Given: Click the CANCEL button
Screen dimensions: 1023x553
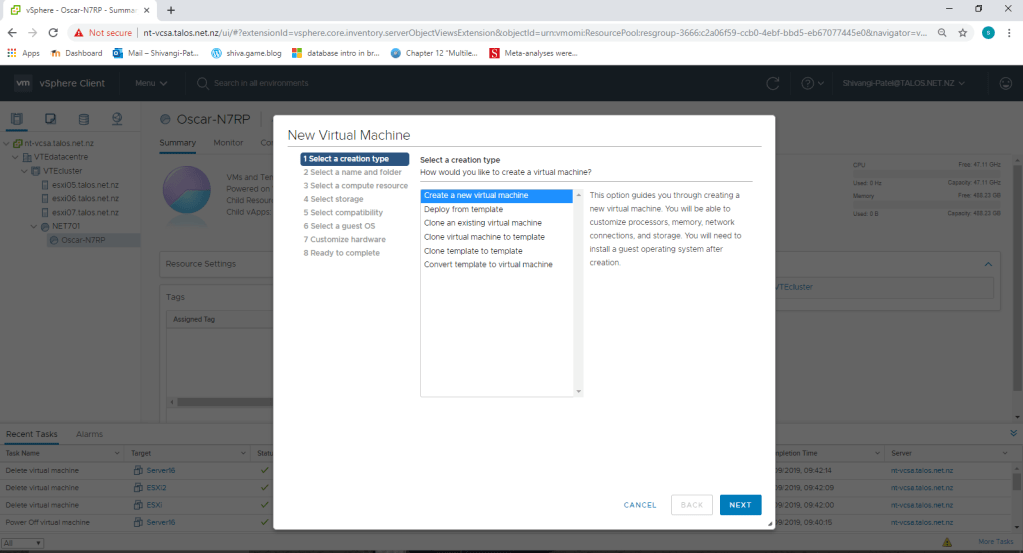Looking at the screenshot, I should pos(640,505).
